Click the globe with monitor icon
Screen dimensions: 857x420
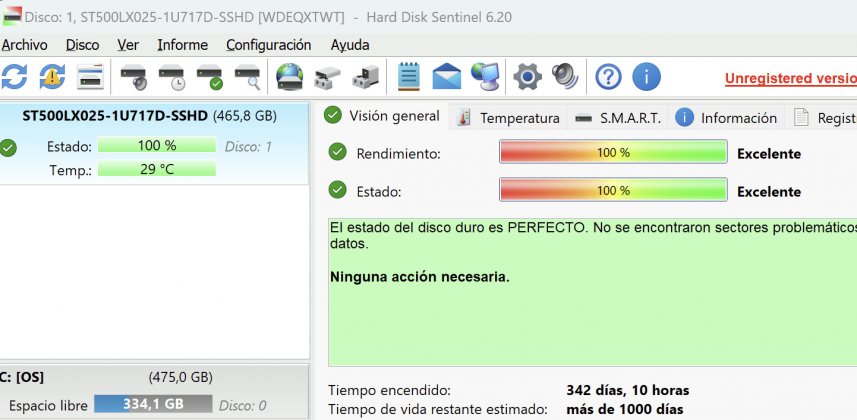click(485, 77)
